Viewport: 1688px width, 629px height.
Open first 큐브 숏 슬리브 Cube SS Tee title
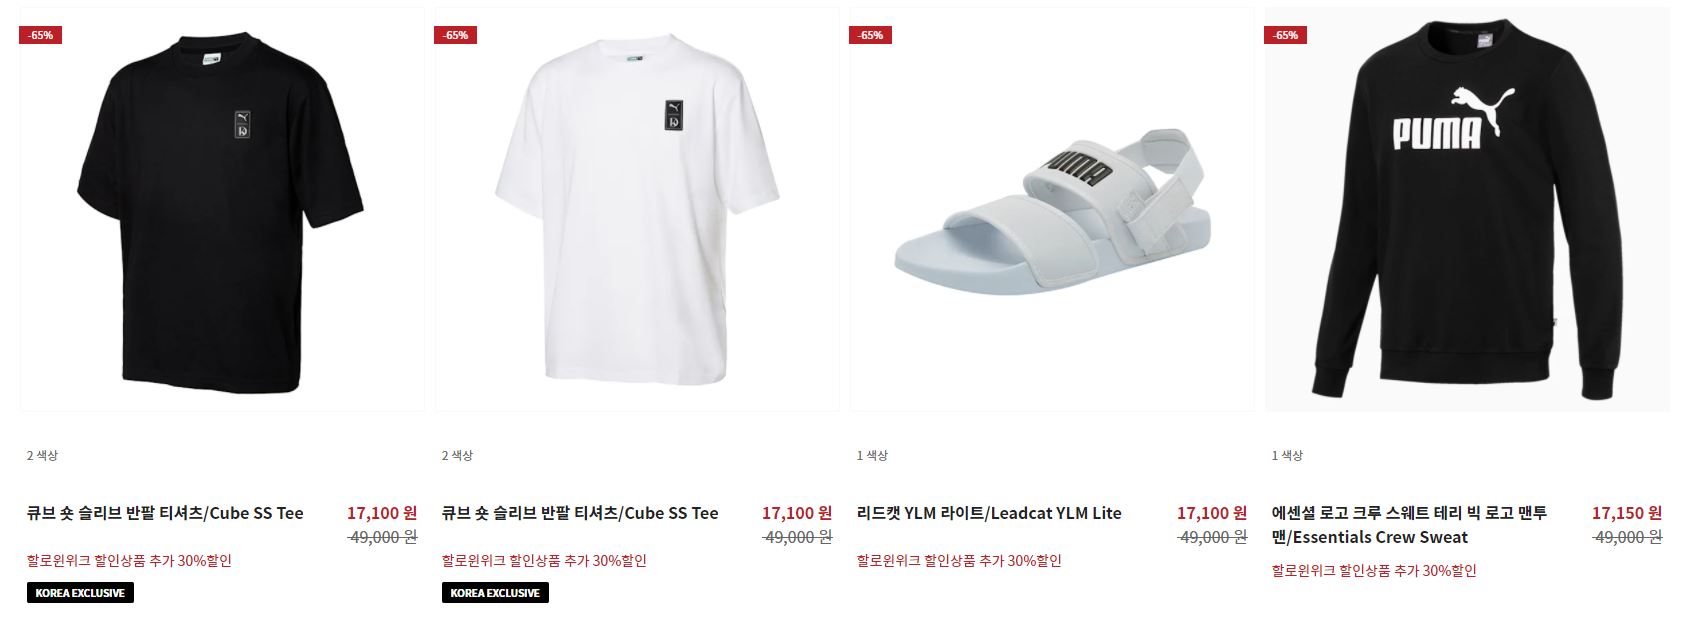(165, 513)
